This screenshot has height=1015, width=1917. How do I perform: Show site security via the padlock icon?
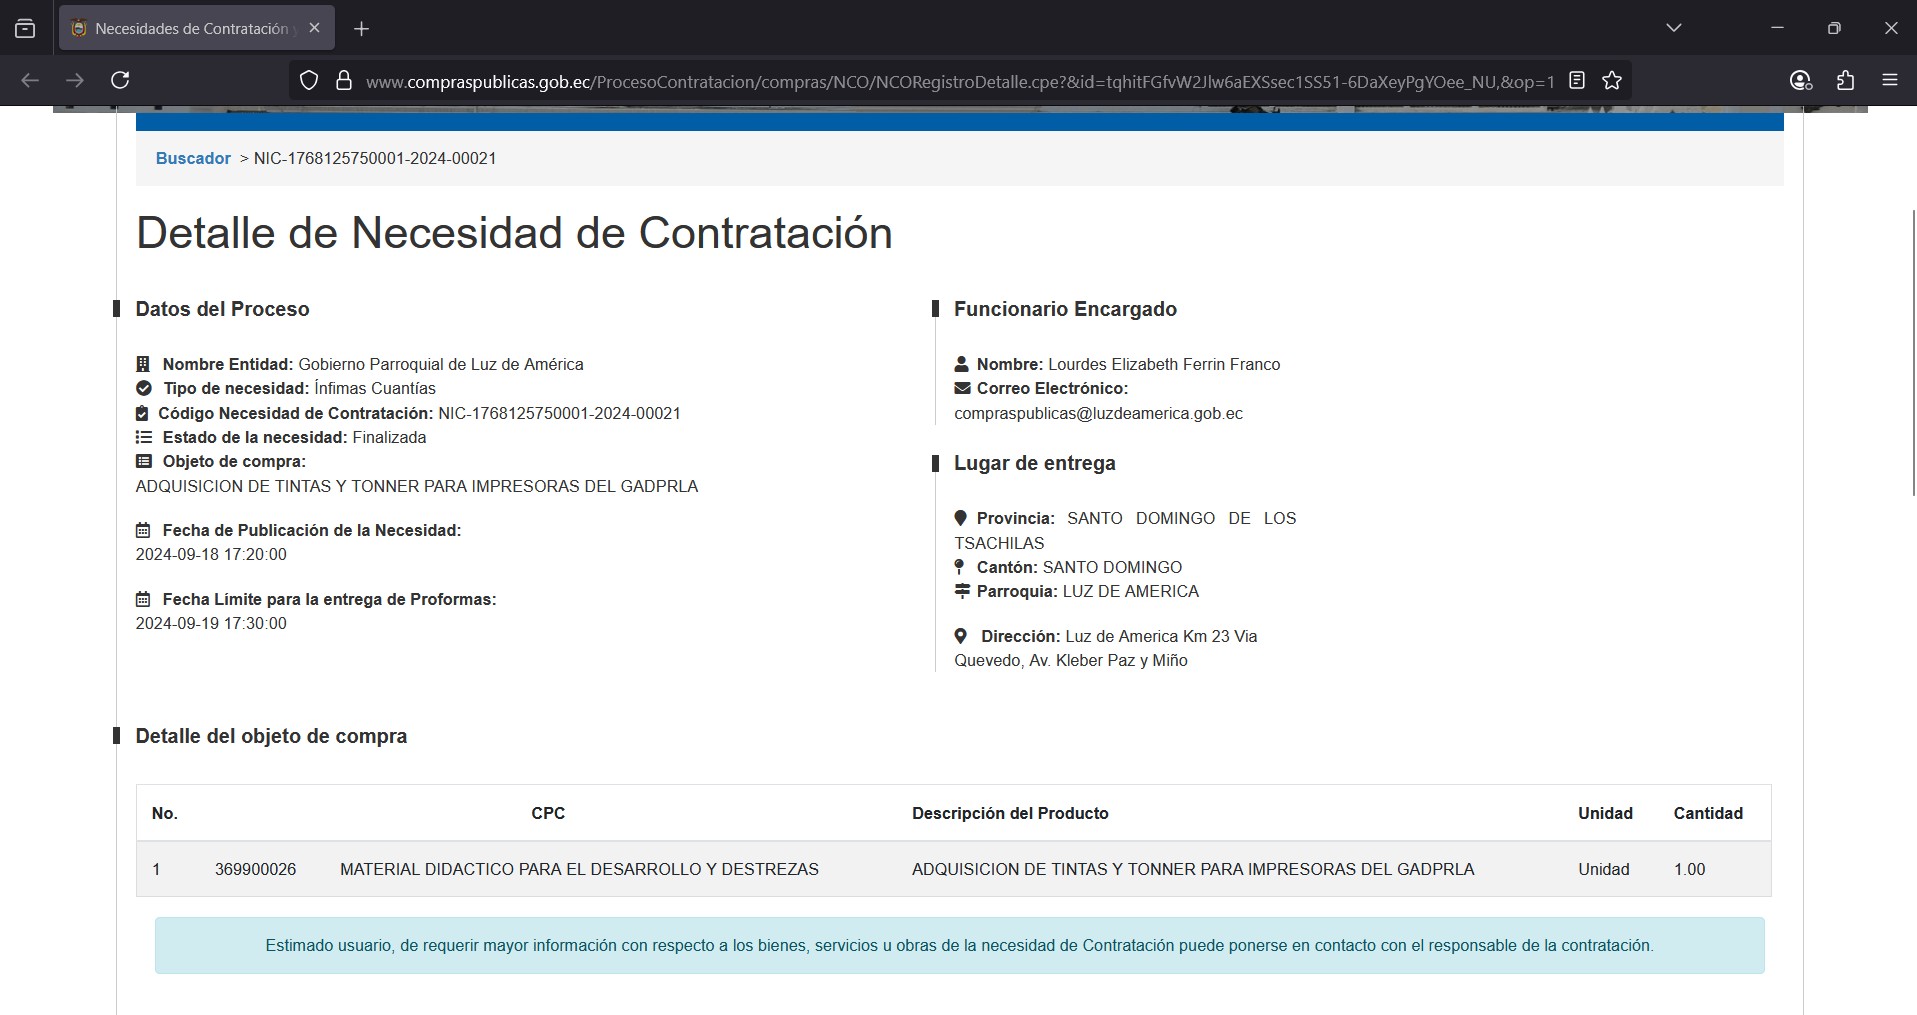point(344,81)
